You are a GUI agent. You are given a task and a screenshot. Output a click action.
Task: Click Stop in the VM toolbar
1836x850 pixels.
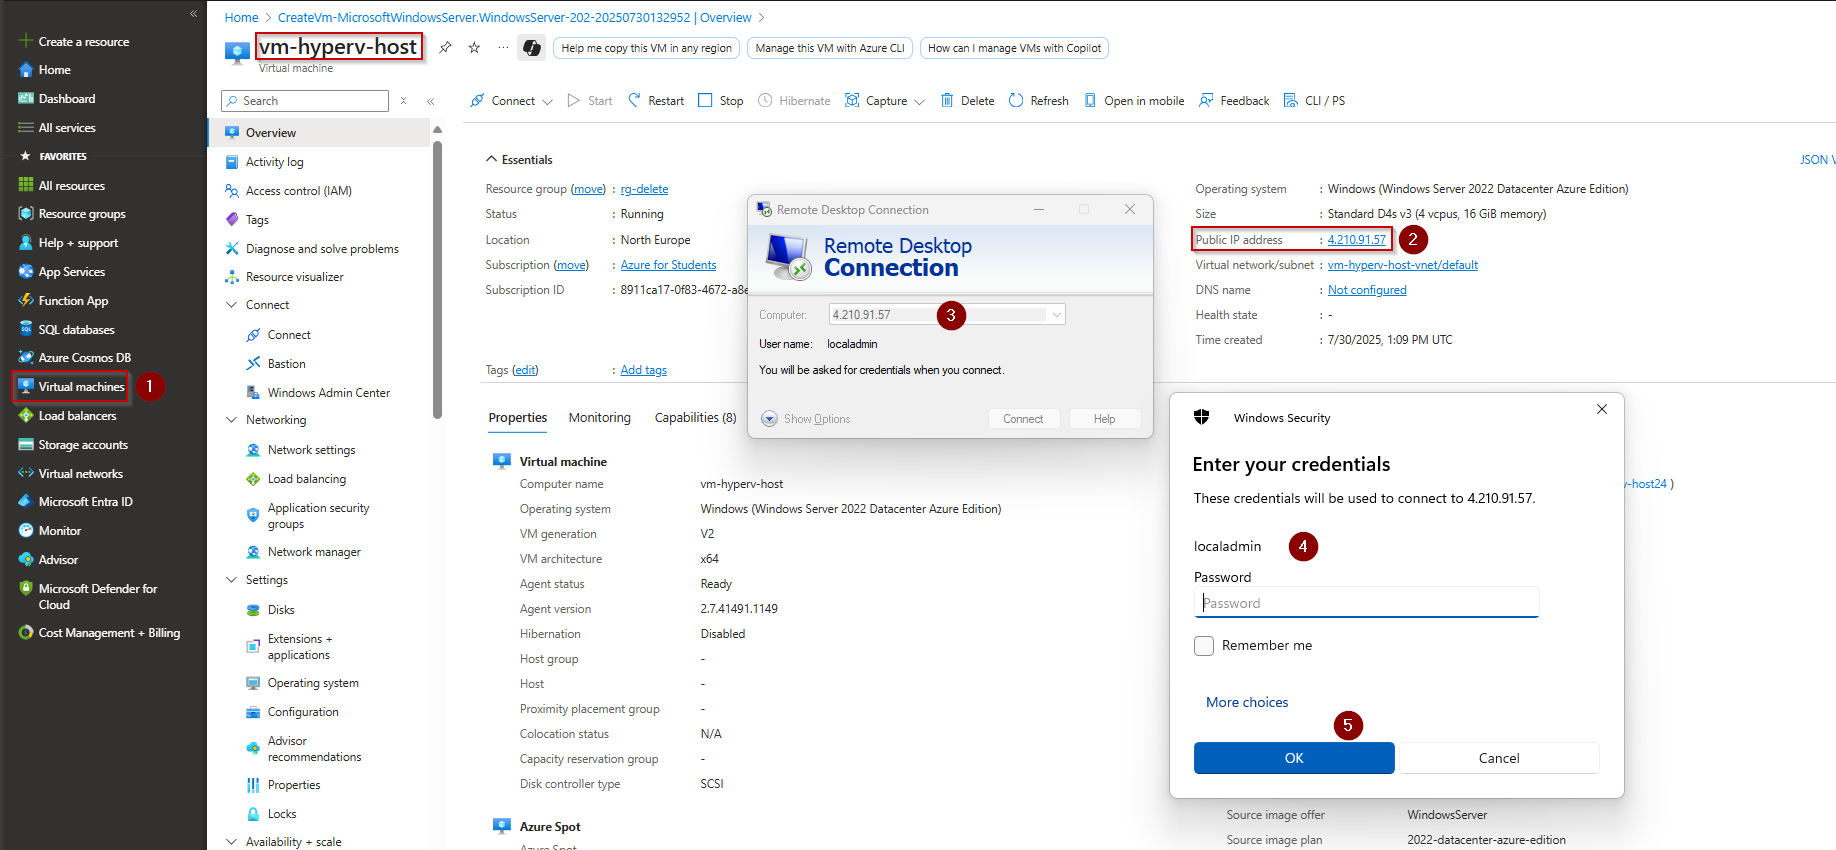[721, 101]
